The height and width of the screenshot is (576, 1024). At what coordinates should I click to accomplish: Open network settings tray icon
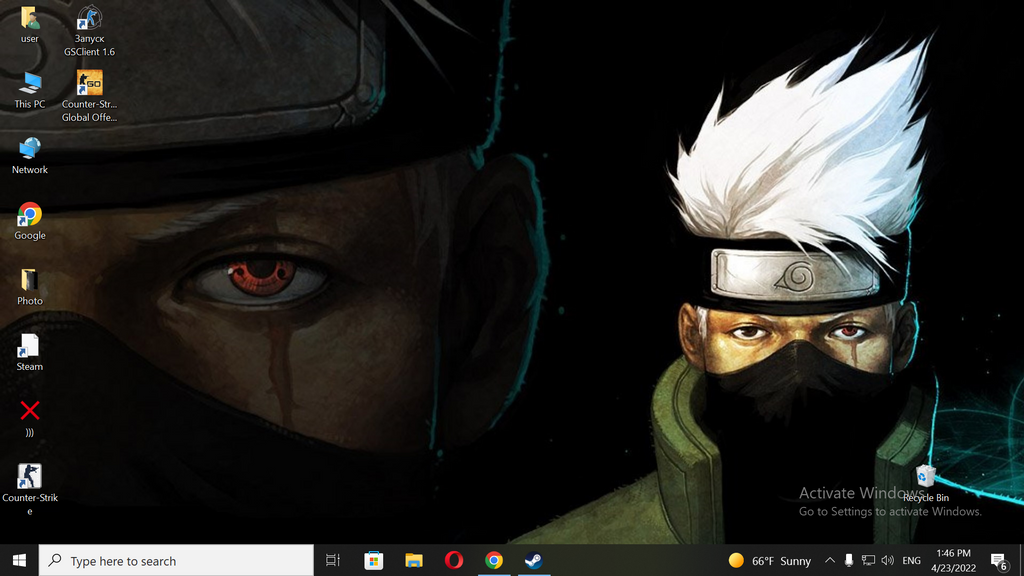[868, 560]
